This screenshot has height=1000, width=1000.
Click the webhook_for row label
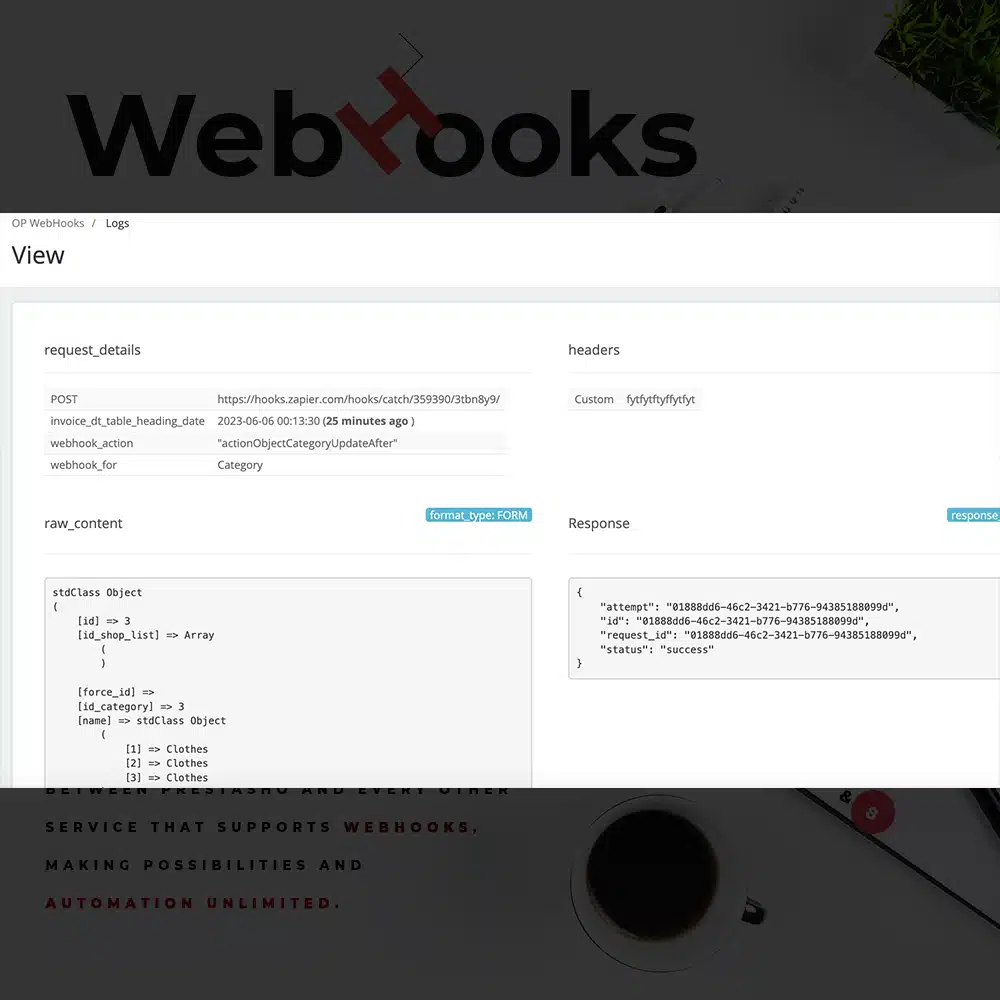click(x=84, y=465)
